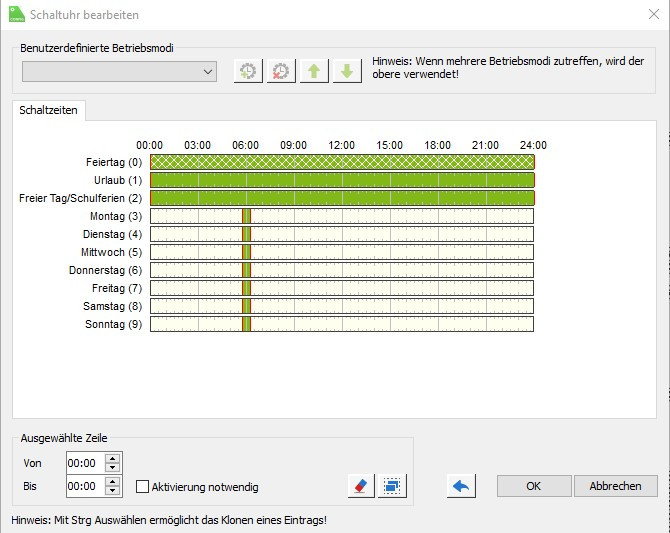Viewport: 670px width, 533px height.
Task: Switch to the Schaltzeiten tab
Action: coord(48,110)
